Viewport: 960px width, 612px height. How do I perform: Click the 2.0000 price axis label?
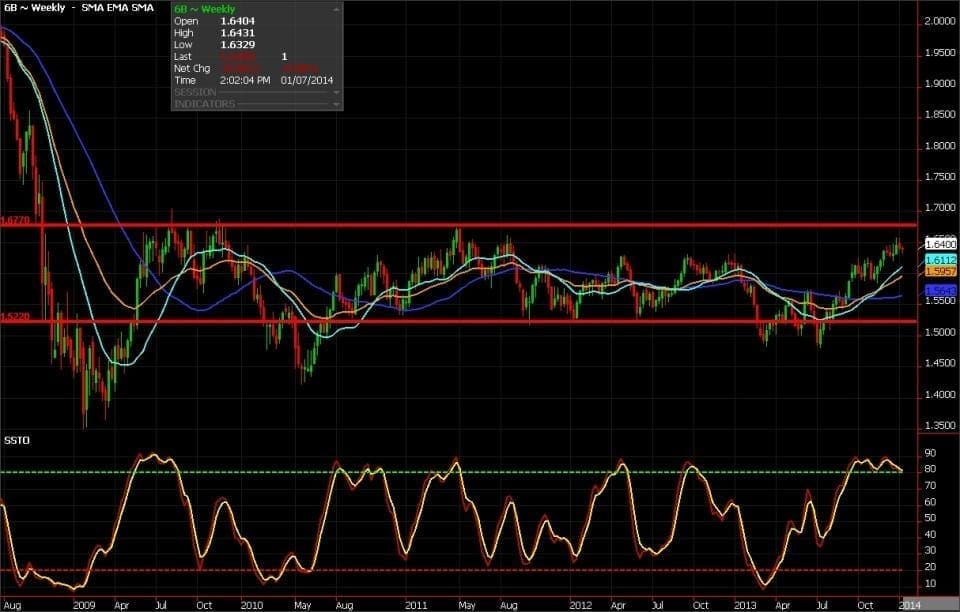(x=939, y=21)
